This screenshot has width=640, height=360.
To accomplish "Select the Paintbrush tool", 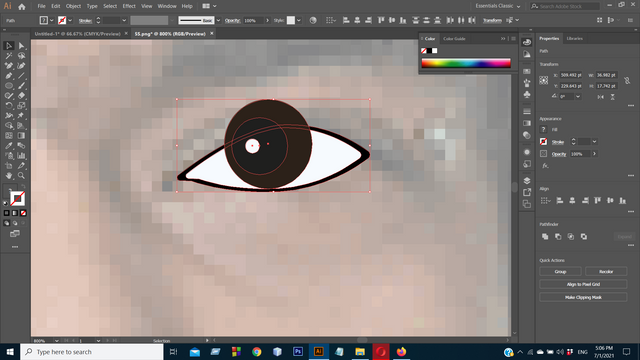I will pos(21,86).
